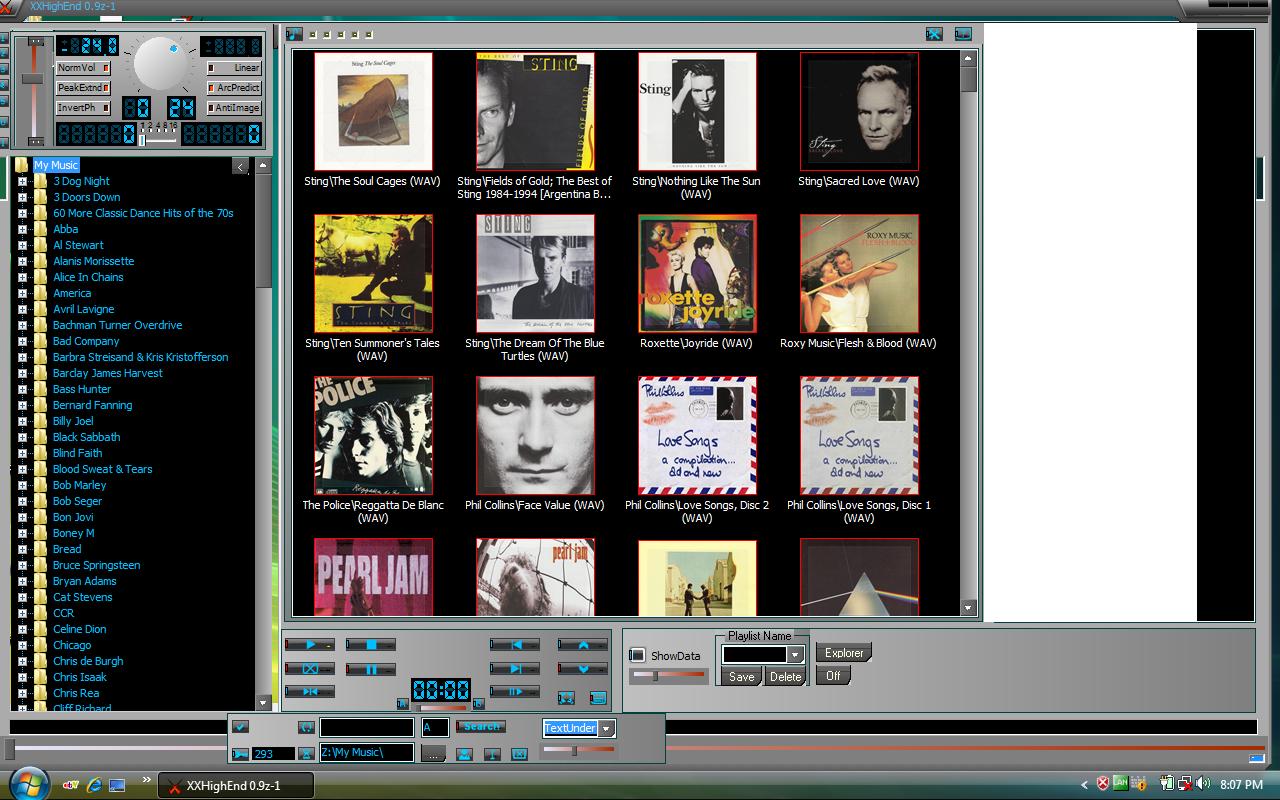Viewport: 1280px width, 800px height.
Task: Click the crossed-box unload button under Play
Action: point(310,668)
